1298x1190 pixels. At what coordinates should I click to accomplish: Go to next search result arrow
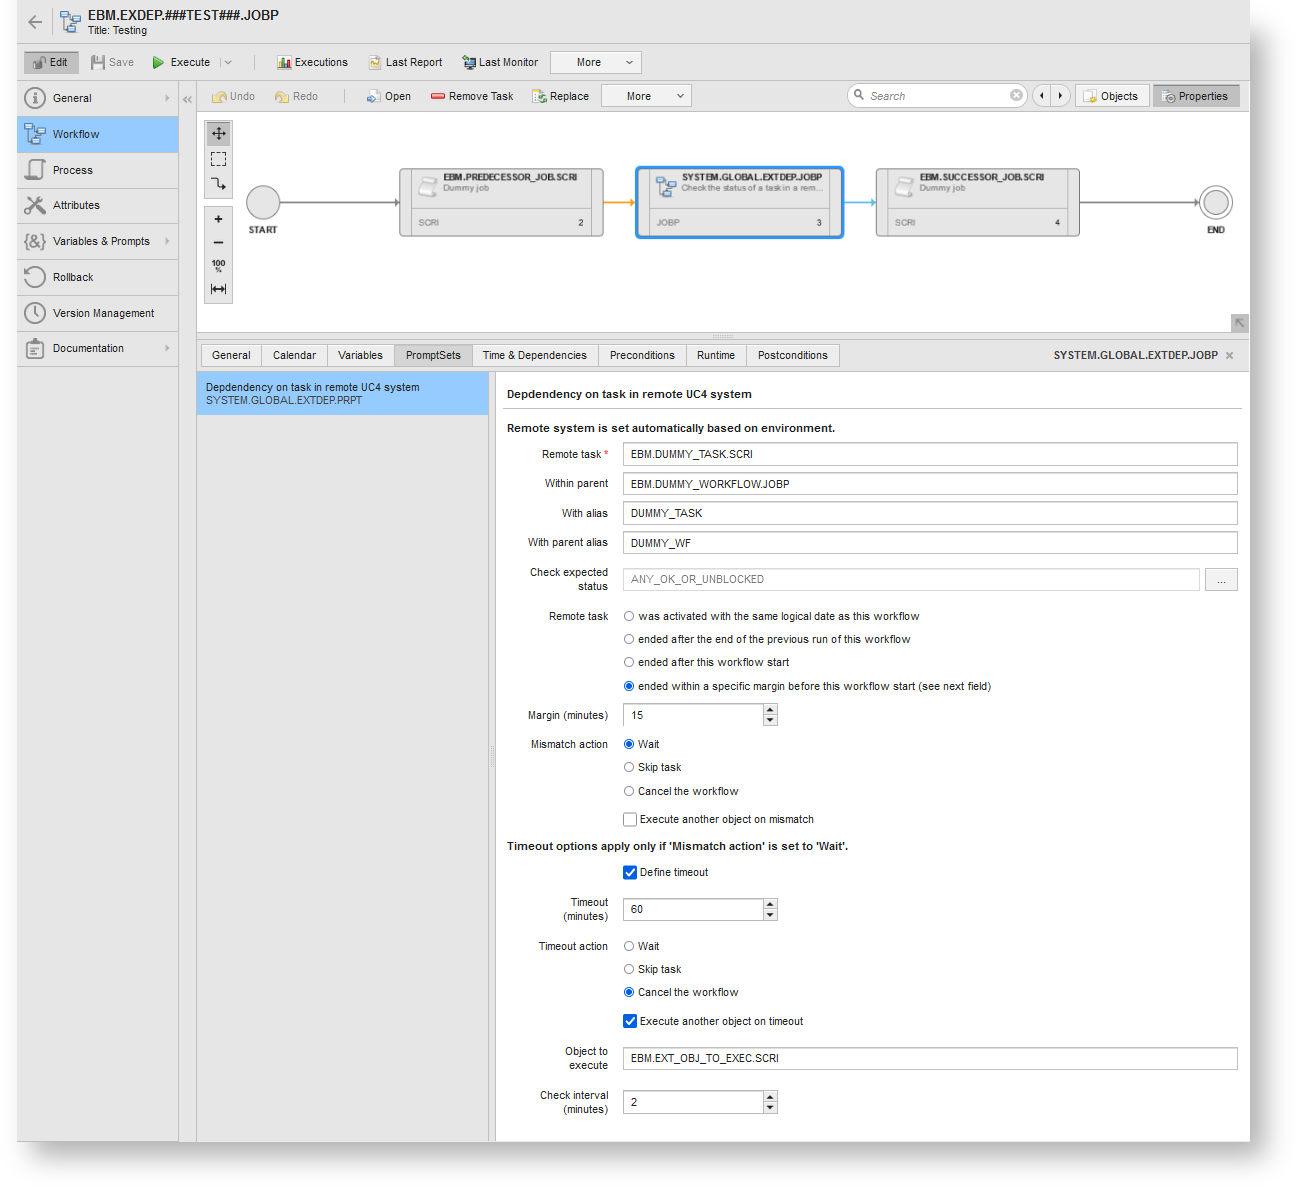(1060, 96)
